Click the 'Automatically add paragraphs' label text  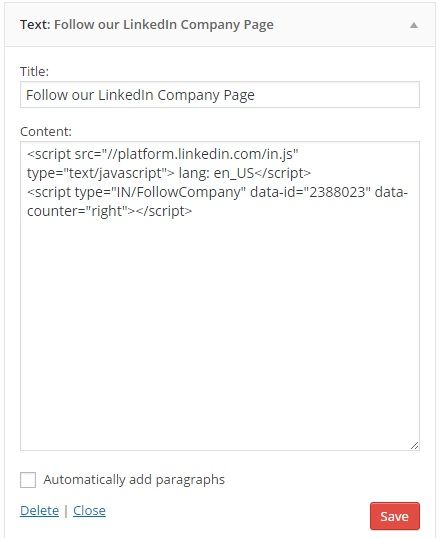tap(134, 480)
